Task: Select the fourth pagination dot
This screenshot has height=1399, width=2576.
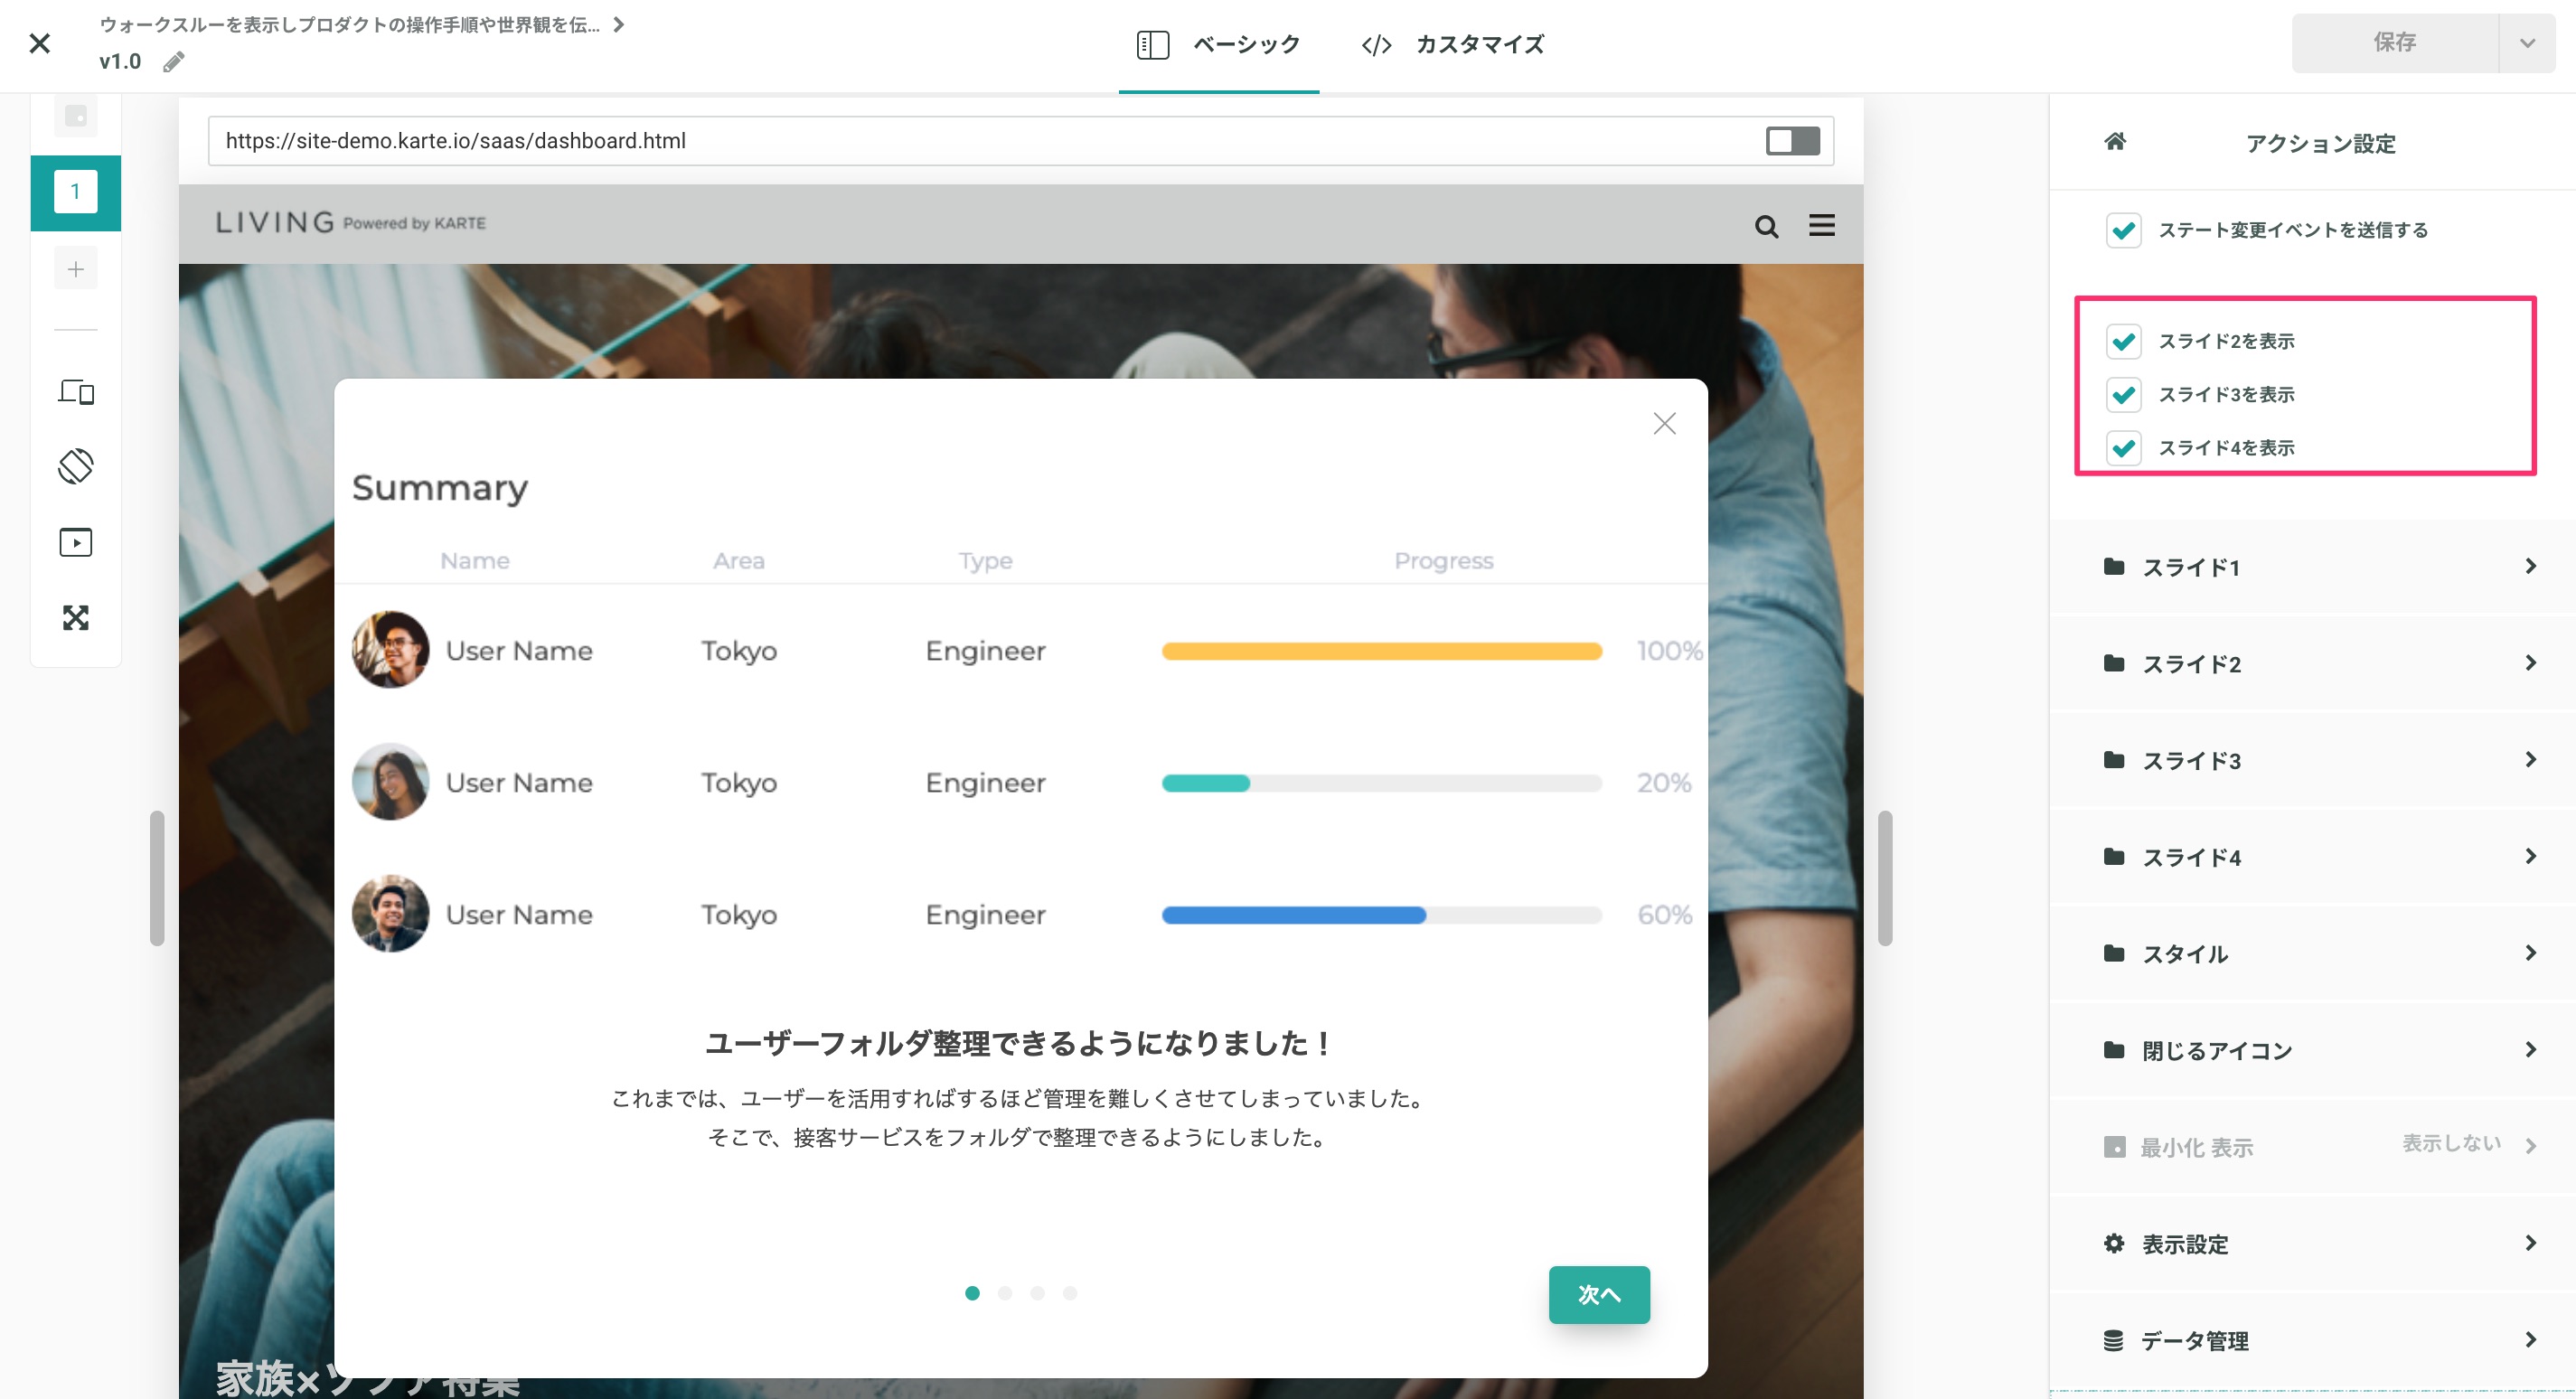Action: 1070,1293
